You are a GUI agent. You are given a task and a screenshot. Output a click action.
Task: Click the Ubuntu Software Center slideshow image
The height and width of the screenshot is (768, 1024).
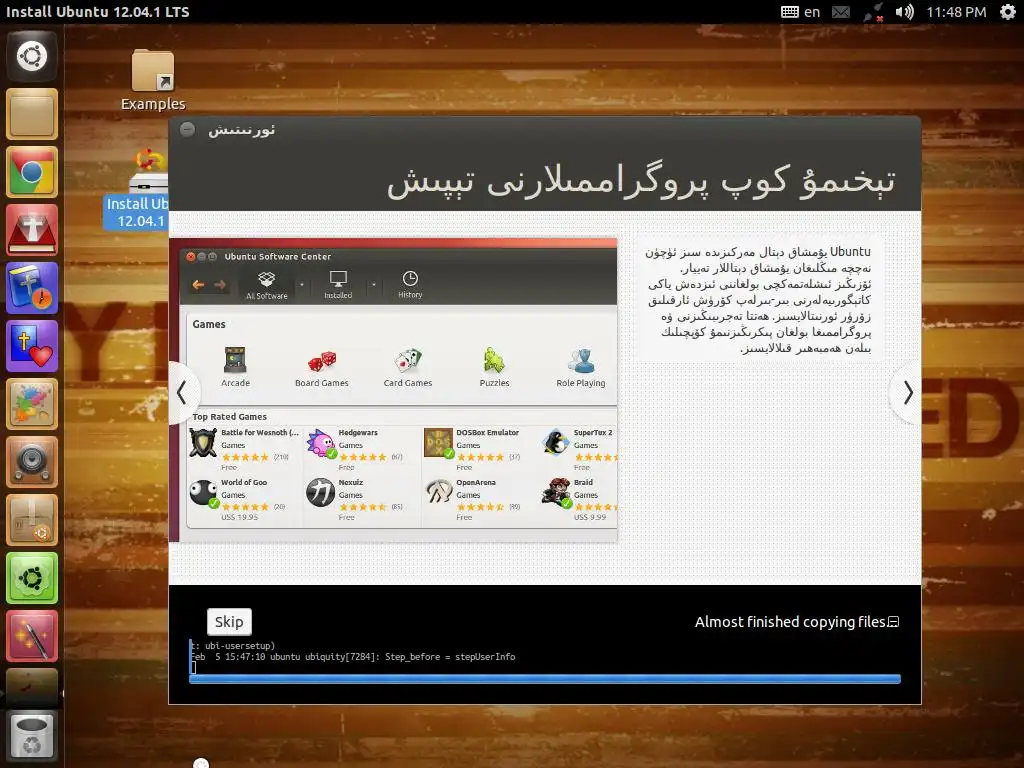(x=393, y=391)
